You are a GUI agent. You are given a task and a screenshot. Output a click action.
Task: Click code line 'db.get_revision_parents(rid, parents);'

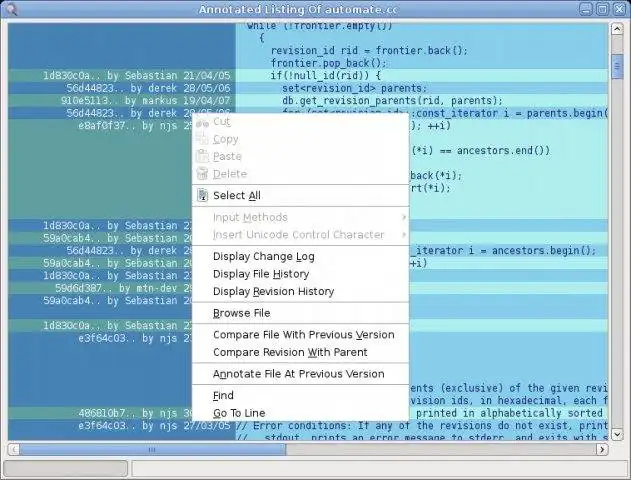click(x=392, y=101)
